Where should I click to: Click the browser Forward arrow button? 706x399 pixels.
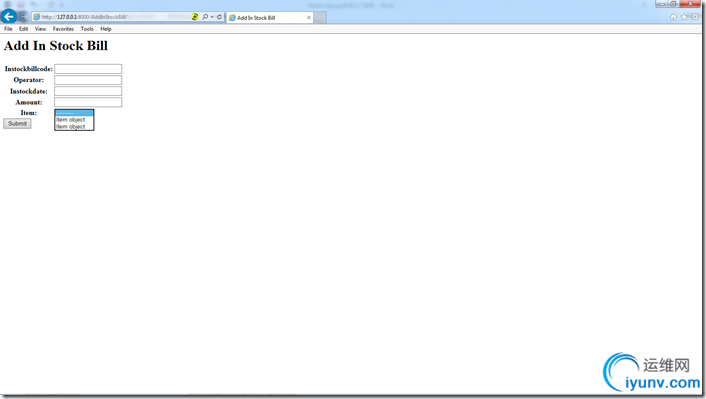pos(23,17)
